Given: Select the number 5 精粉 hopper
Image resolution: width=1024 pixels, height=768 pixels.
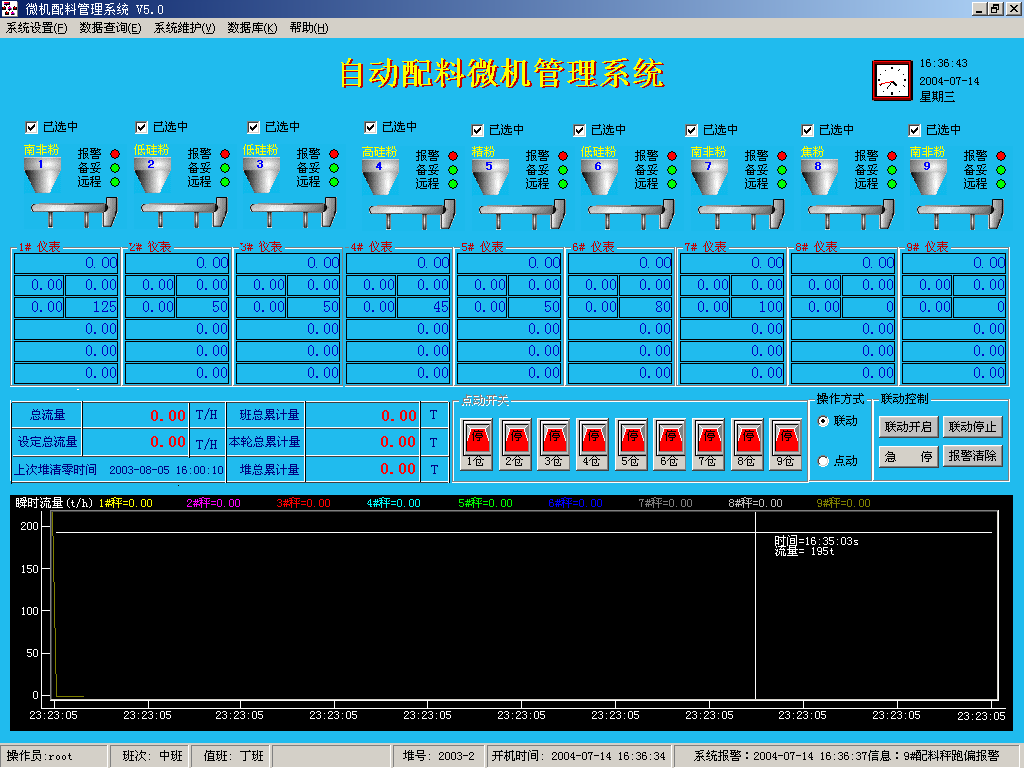Looking at the screenshot, I should pos(488,177).
